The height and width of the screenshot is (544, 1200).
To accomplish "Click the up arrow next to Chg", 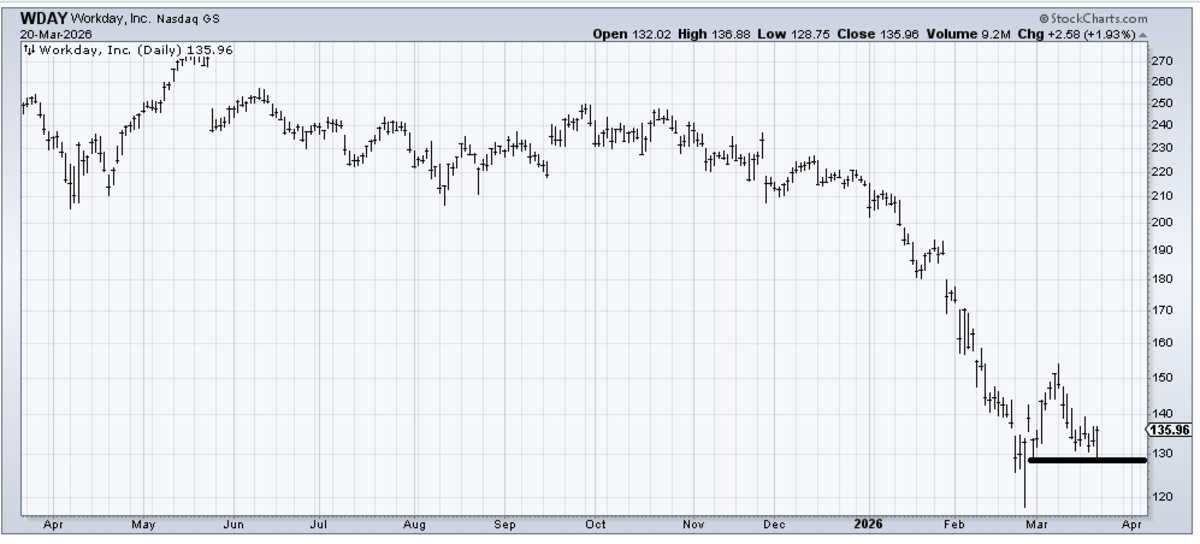I will tap(1142, 34).
